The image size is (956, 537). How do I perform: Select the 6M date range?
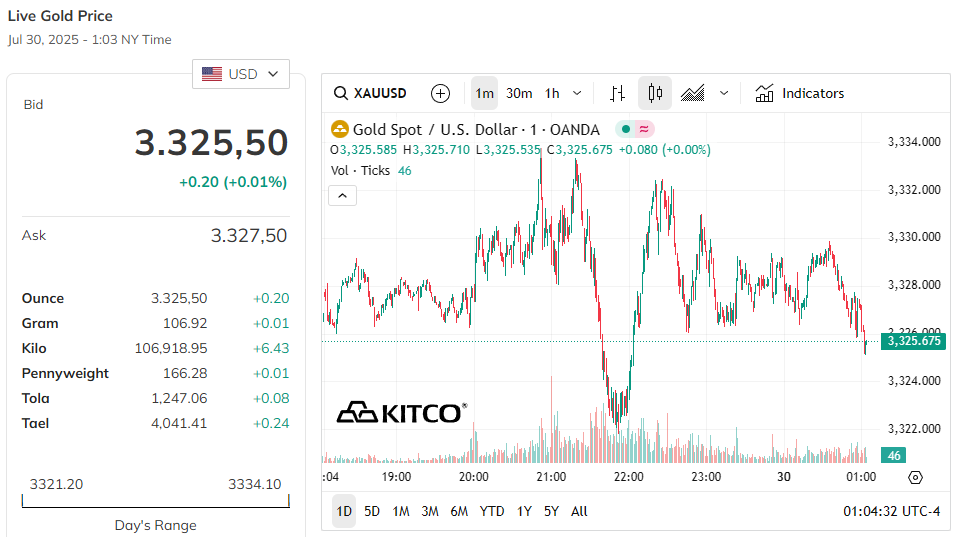[459, 511]
